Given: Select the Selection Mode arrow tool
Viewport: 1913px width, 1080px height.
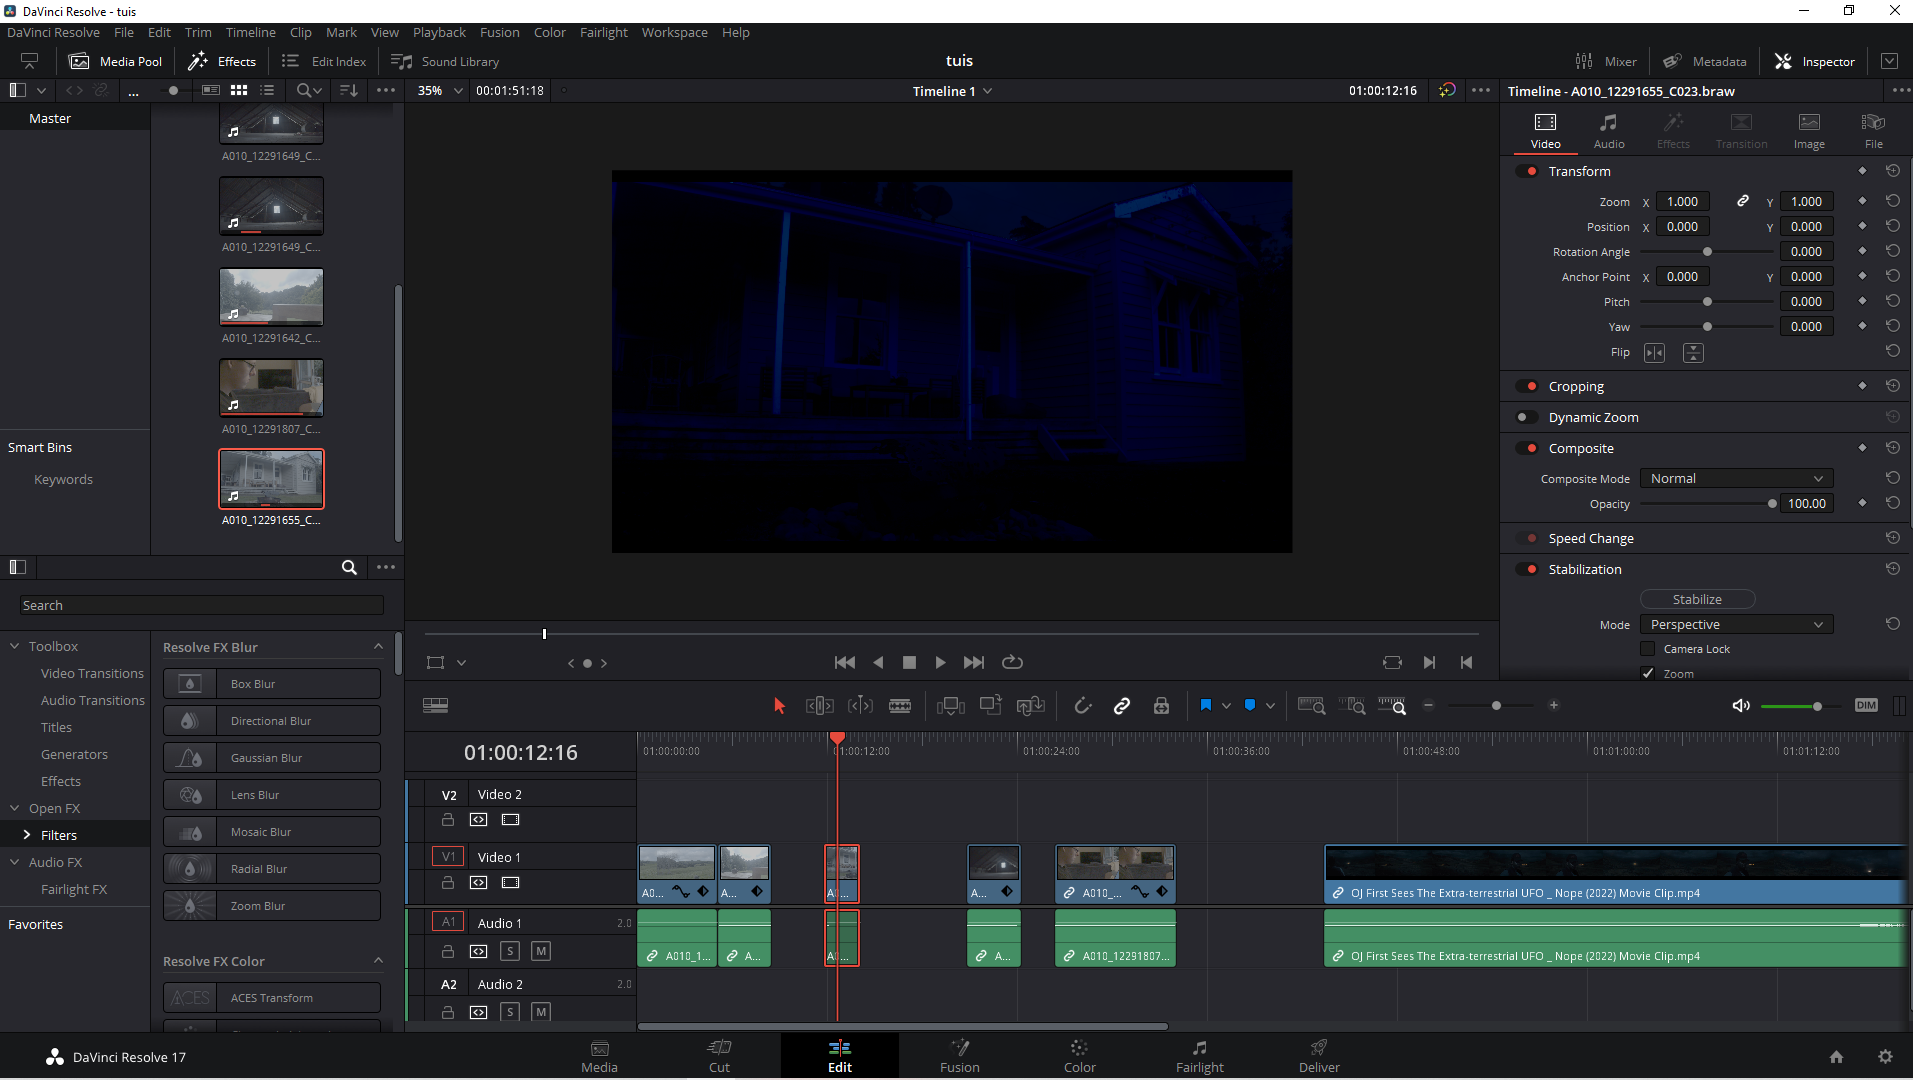Looking at the screenshot, I should (780, 706).
